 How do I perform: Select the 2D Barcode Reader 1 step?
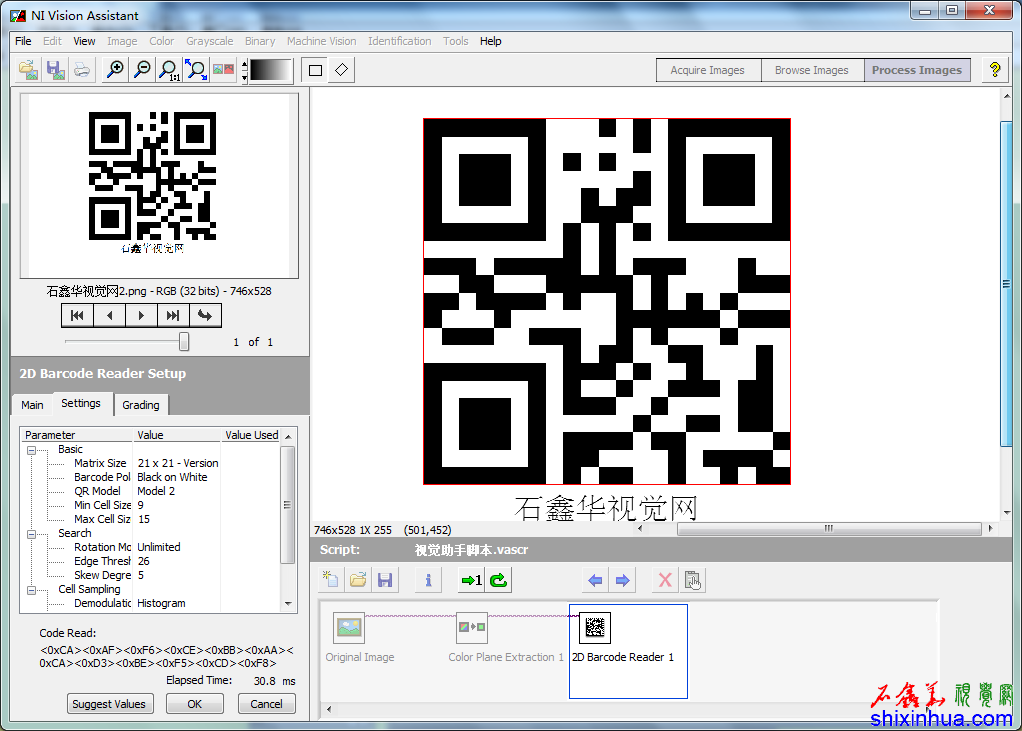[x=628, y=651]
